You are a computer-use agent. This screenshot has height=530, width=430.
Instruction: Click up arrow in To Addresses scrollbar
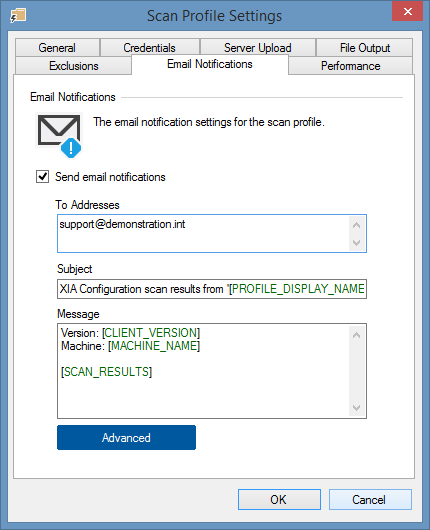tap(356, 225)
